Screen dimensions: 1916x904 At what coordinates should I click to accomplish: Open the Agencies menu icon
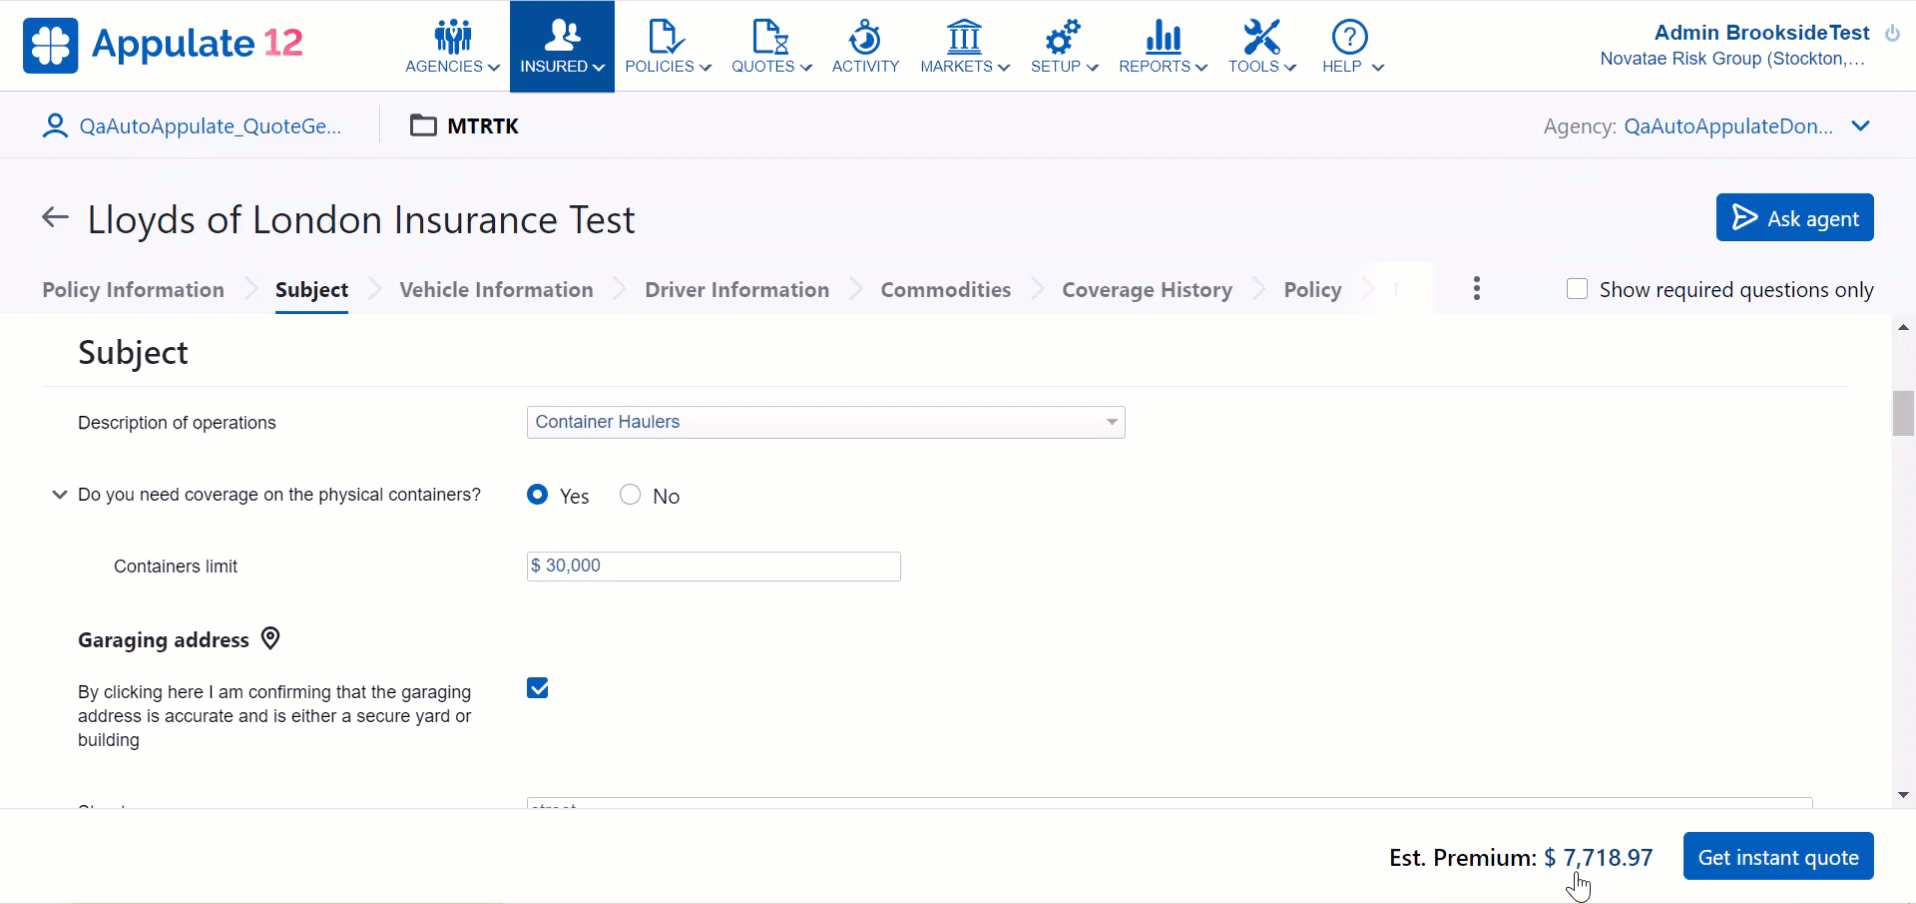pos(453,36)
